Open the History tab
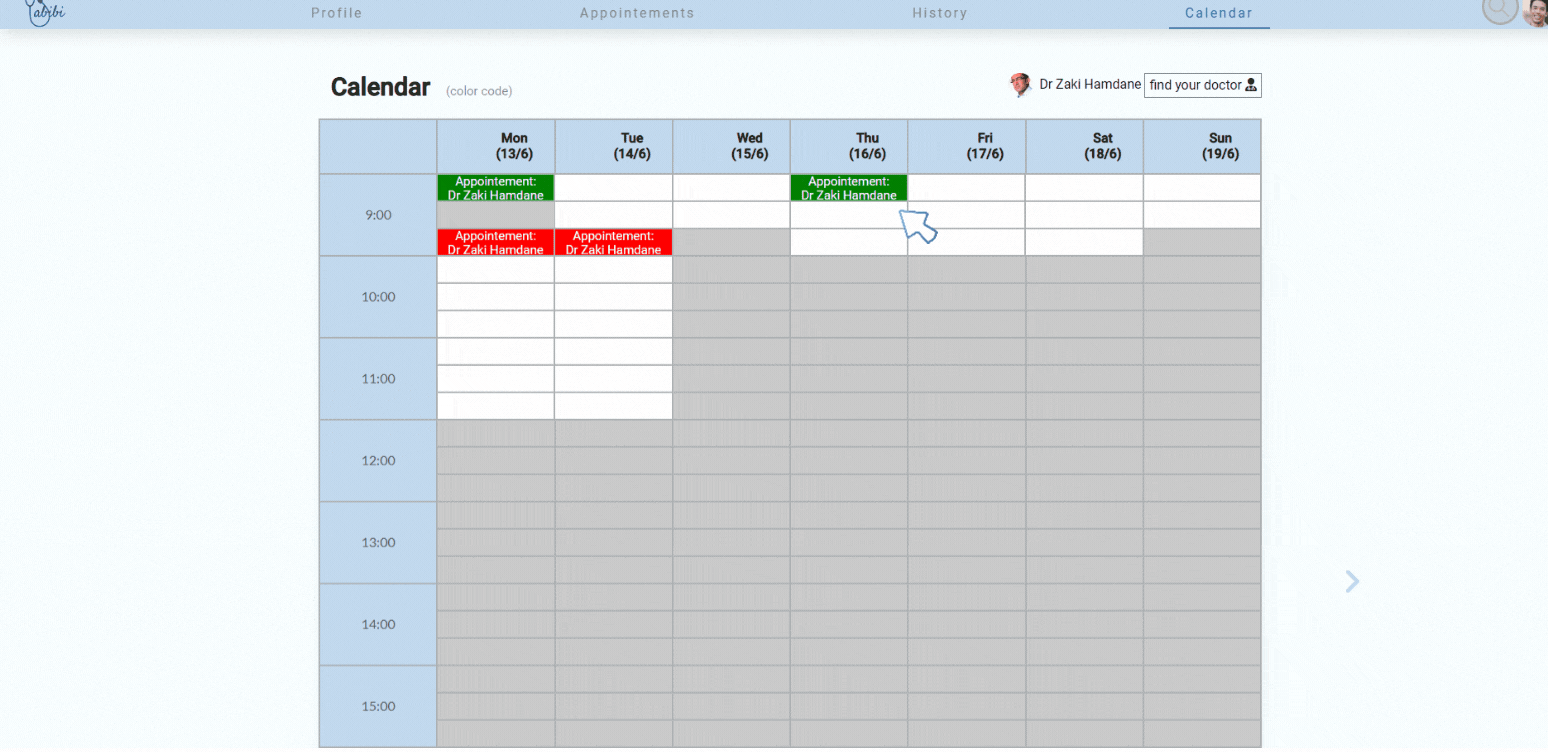Screen dimensions: 1548x752 coord(939,13)
